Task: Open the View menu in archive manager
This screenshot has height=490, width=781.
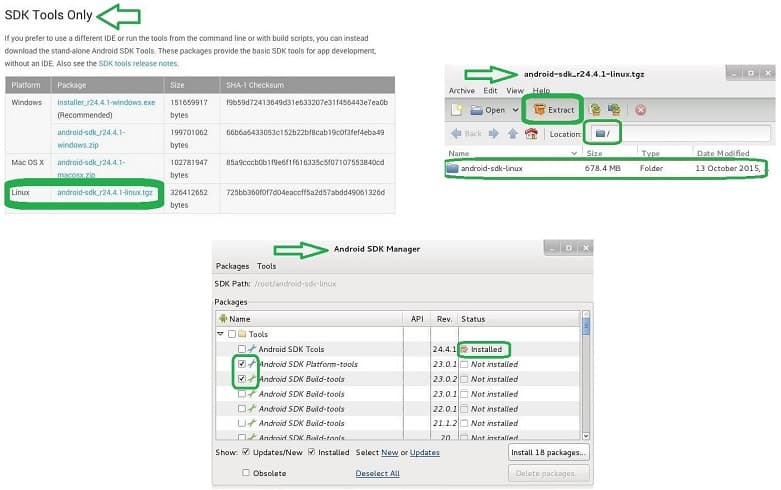Action: point(515,91)
